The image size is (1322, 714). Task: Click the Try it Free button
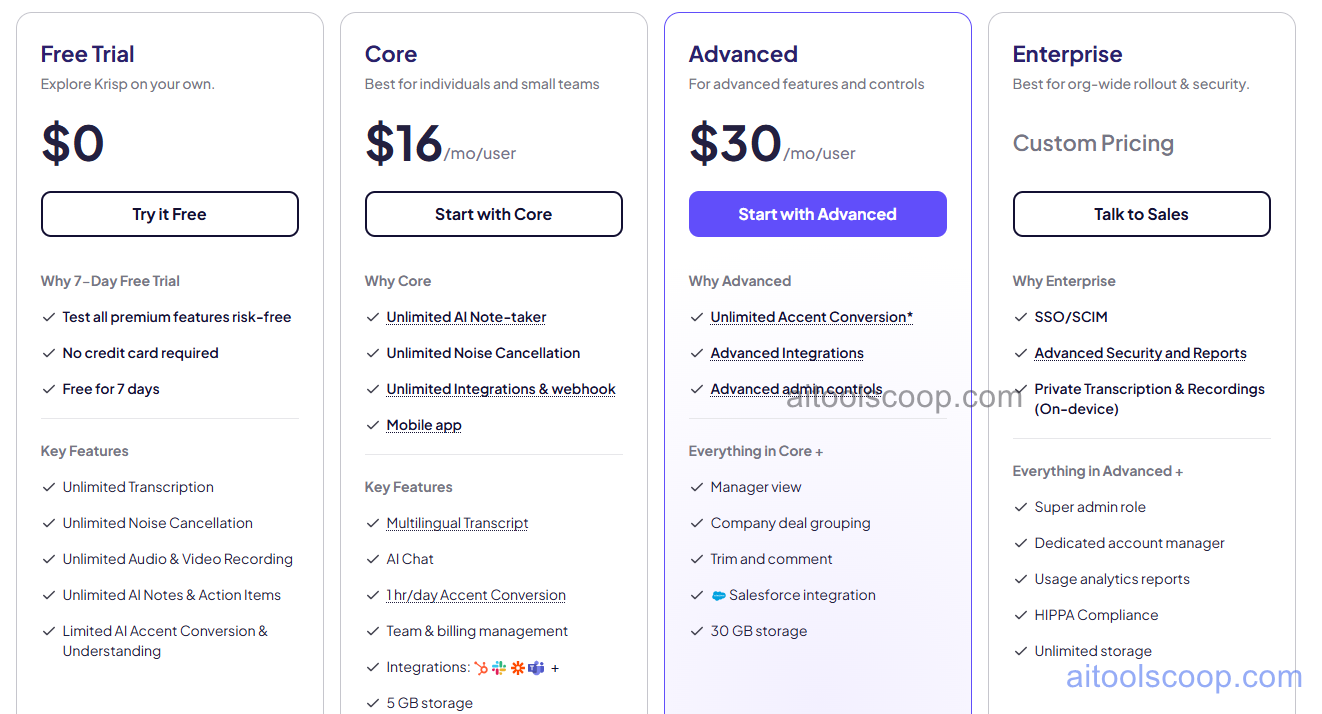pyautogui.click(x=169, y=214)
